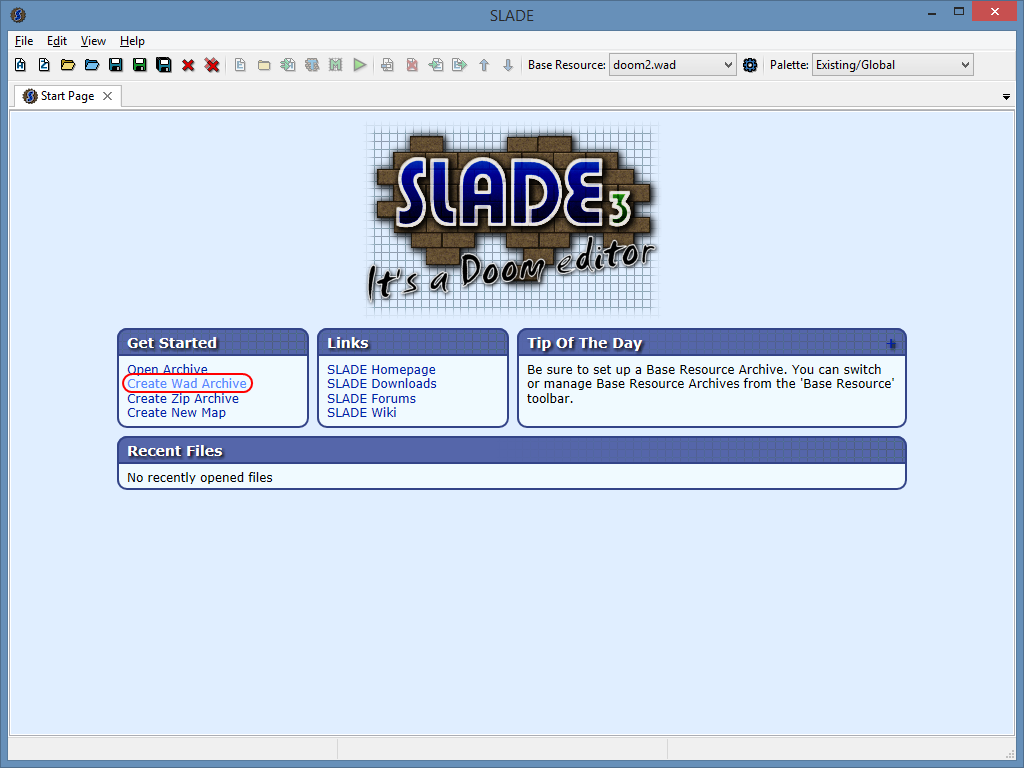Click the Move Up arrow icon

point(484,65)
